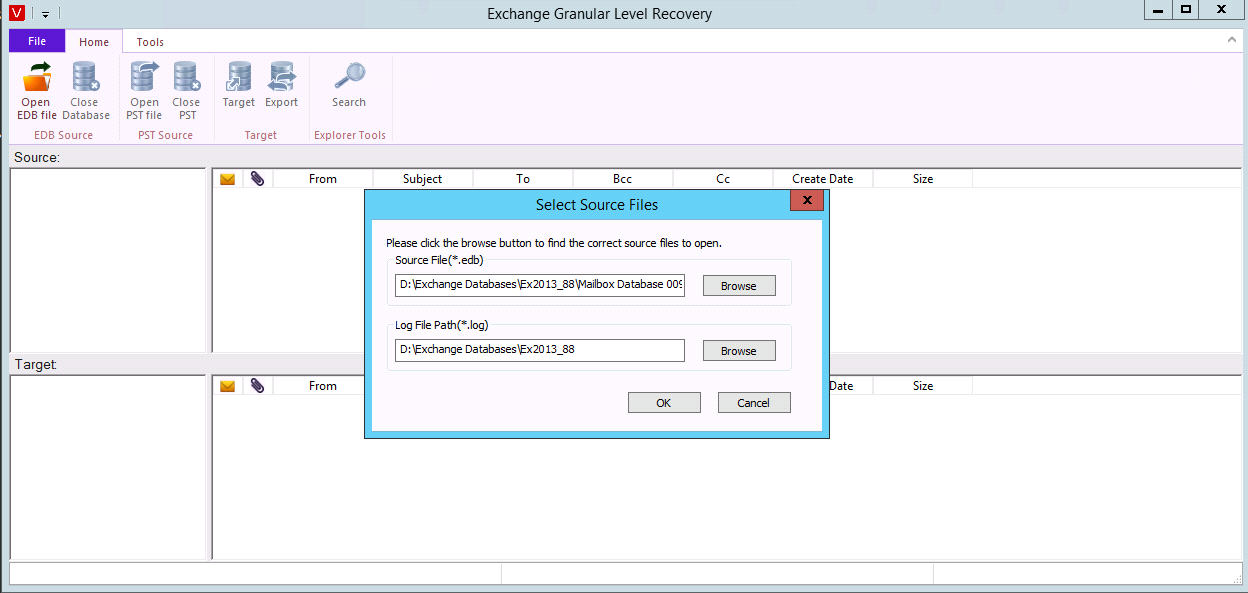Browse for the source EDB file

click(x=739, y=285)
